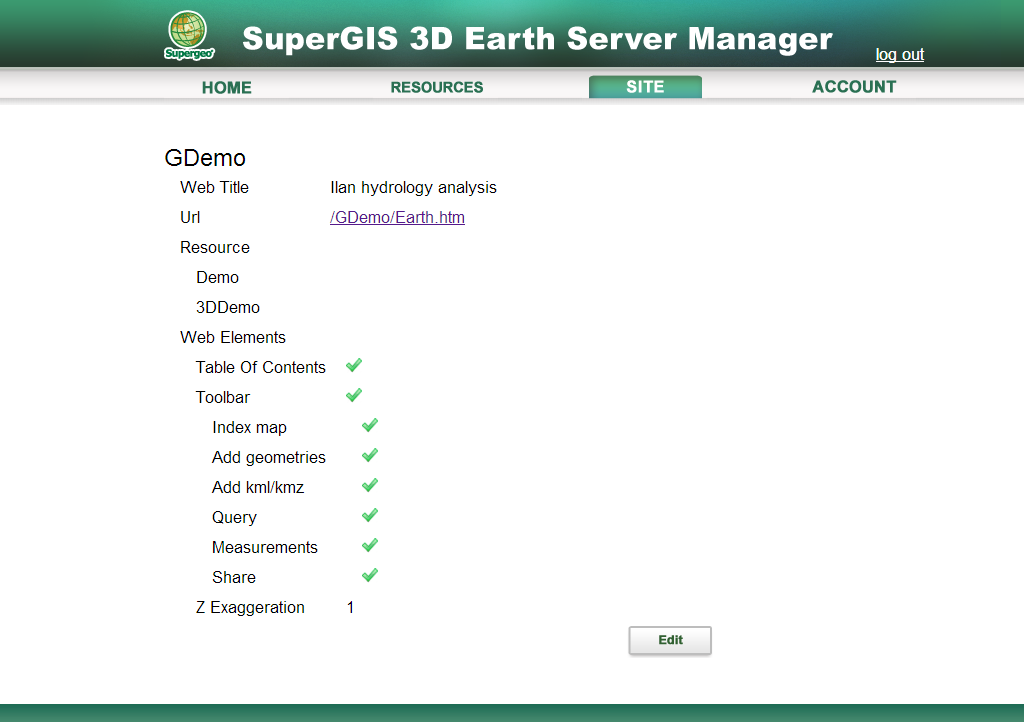
Task: Click the Z Exaggeration value 1
Action: 350,608
